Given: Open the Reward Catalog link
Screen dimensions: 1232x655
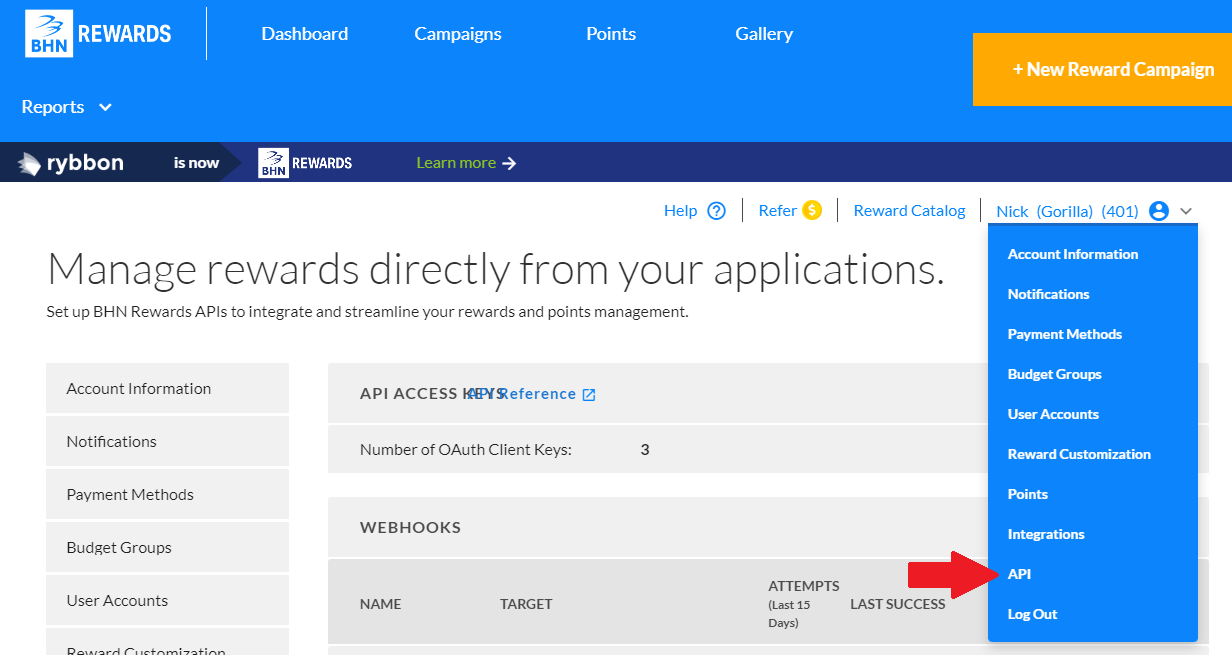Looking at the screenshot, I should 910,211.
